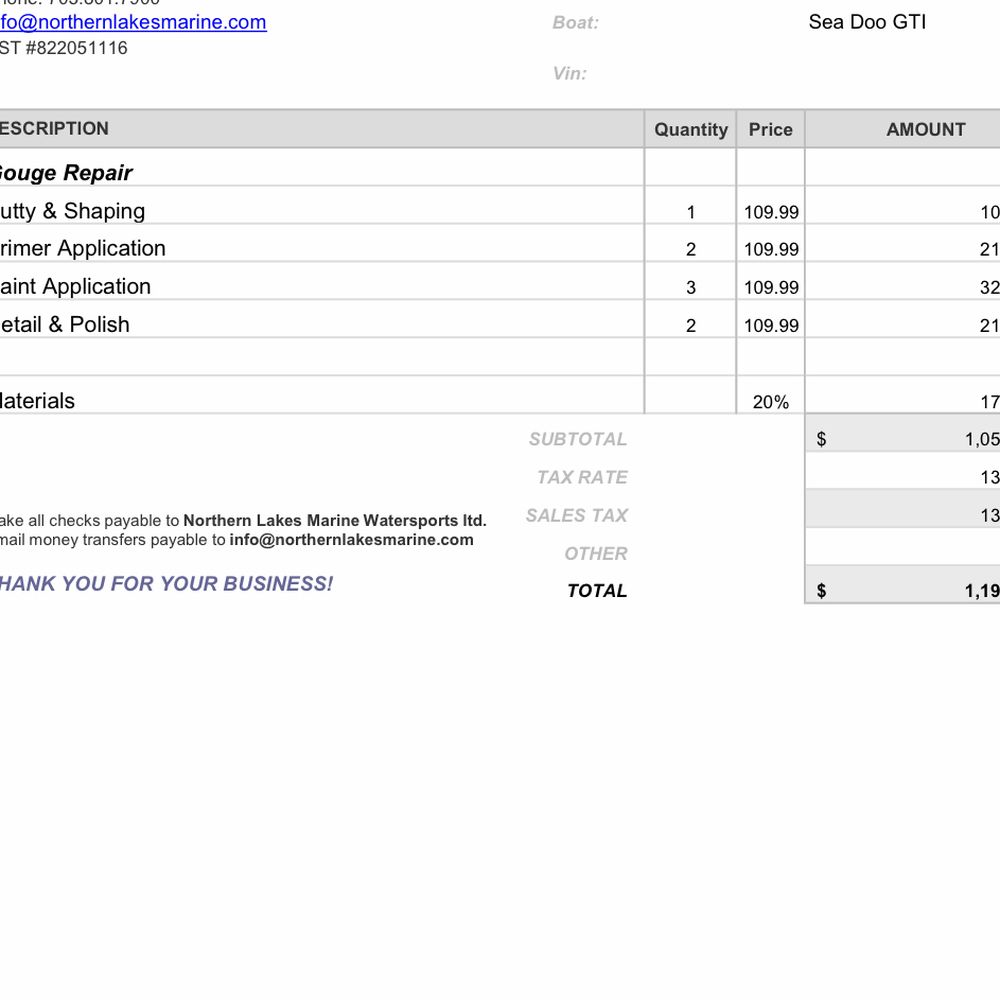
Task: Click the empty OTHER amount cell
Action: (902, 547)
